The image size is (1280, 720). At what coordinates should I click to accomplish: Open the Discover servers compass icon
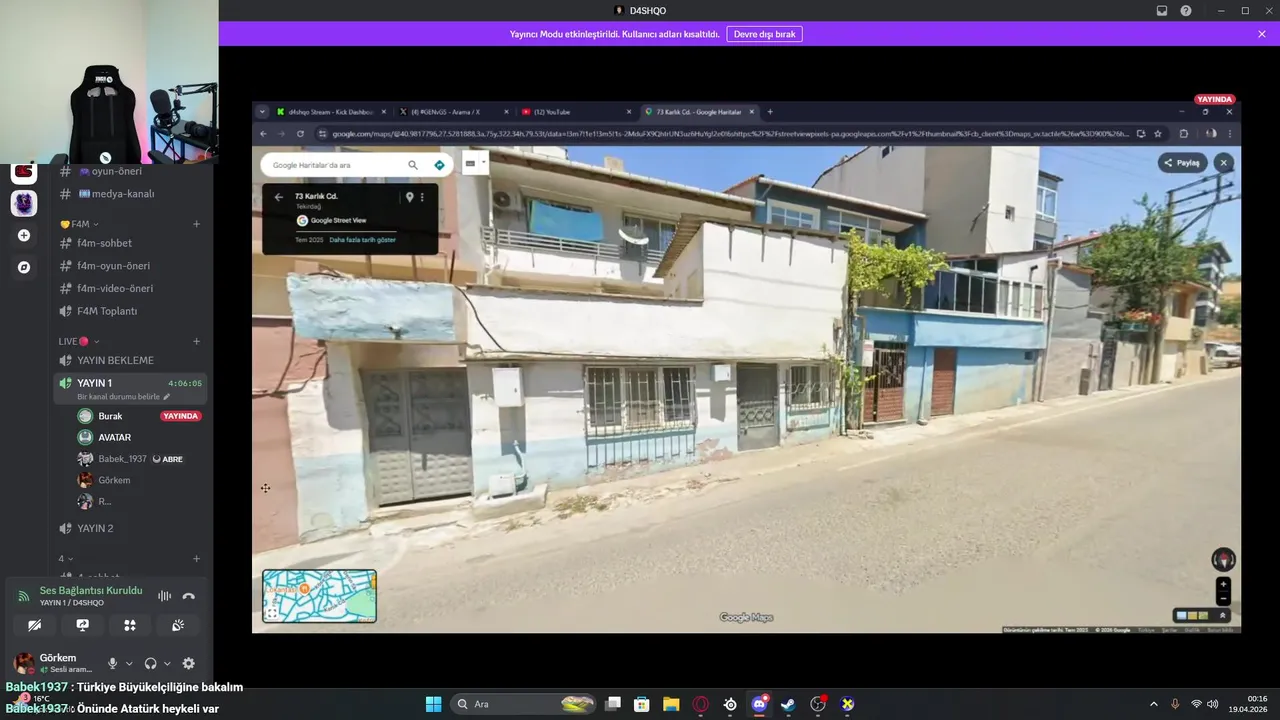tap(24, 268)
